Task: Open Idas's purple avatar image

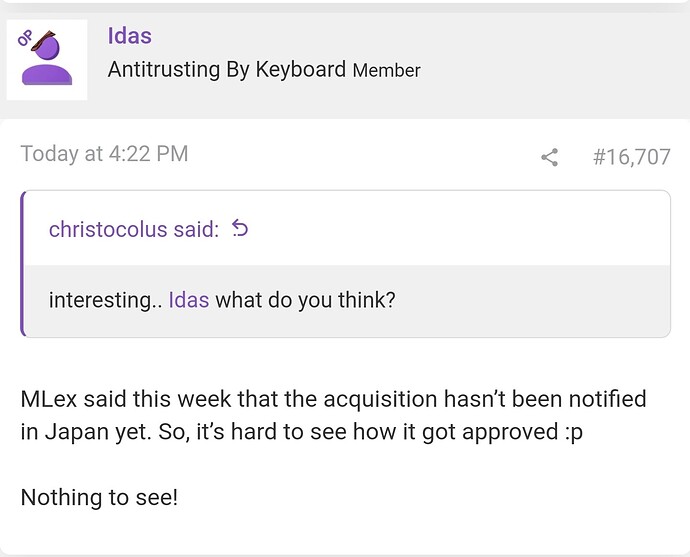Action: (x=47, y=60)
